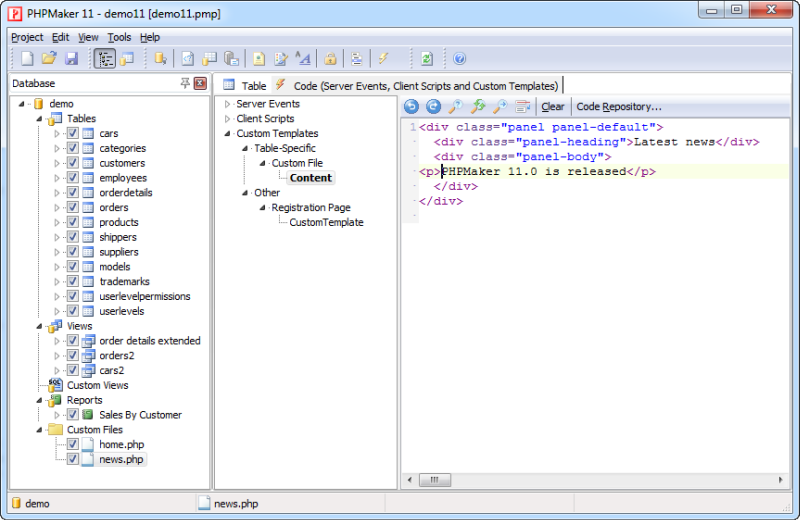The height and width of the screenshot is (520, 800).
Task: Click the padlock security settings icon
Action: (x=330, y=59)
